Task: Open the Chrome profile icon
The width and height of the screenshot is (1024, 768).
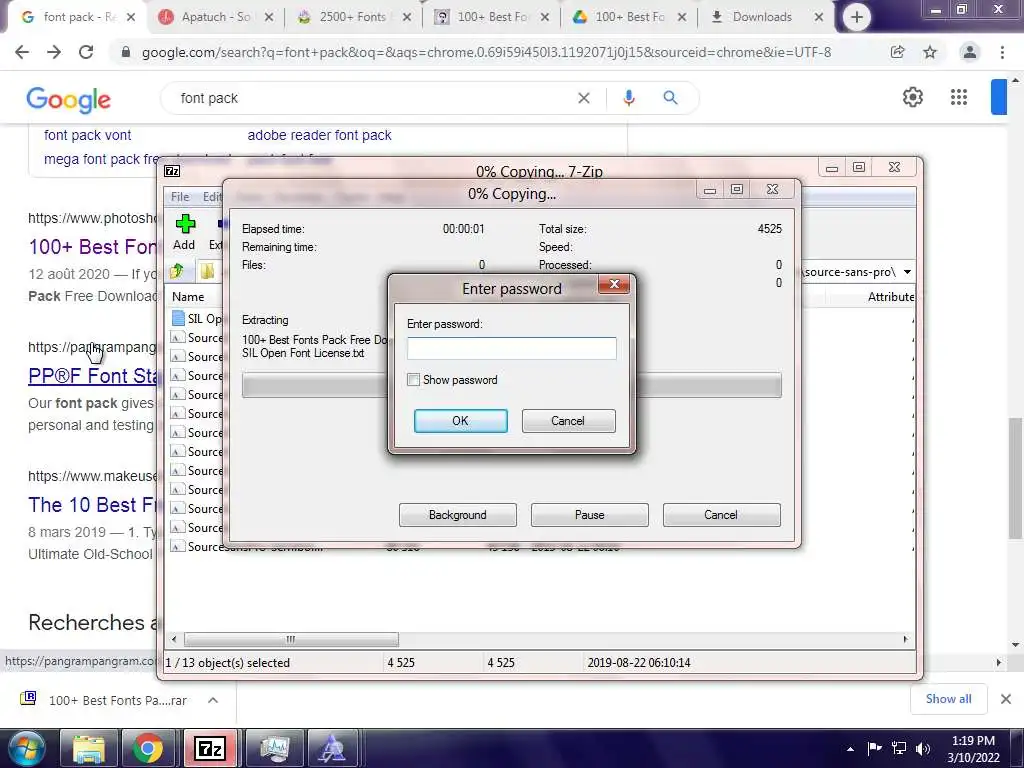Action: 970,52
